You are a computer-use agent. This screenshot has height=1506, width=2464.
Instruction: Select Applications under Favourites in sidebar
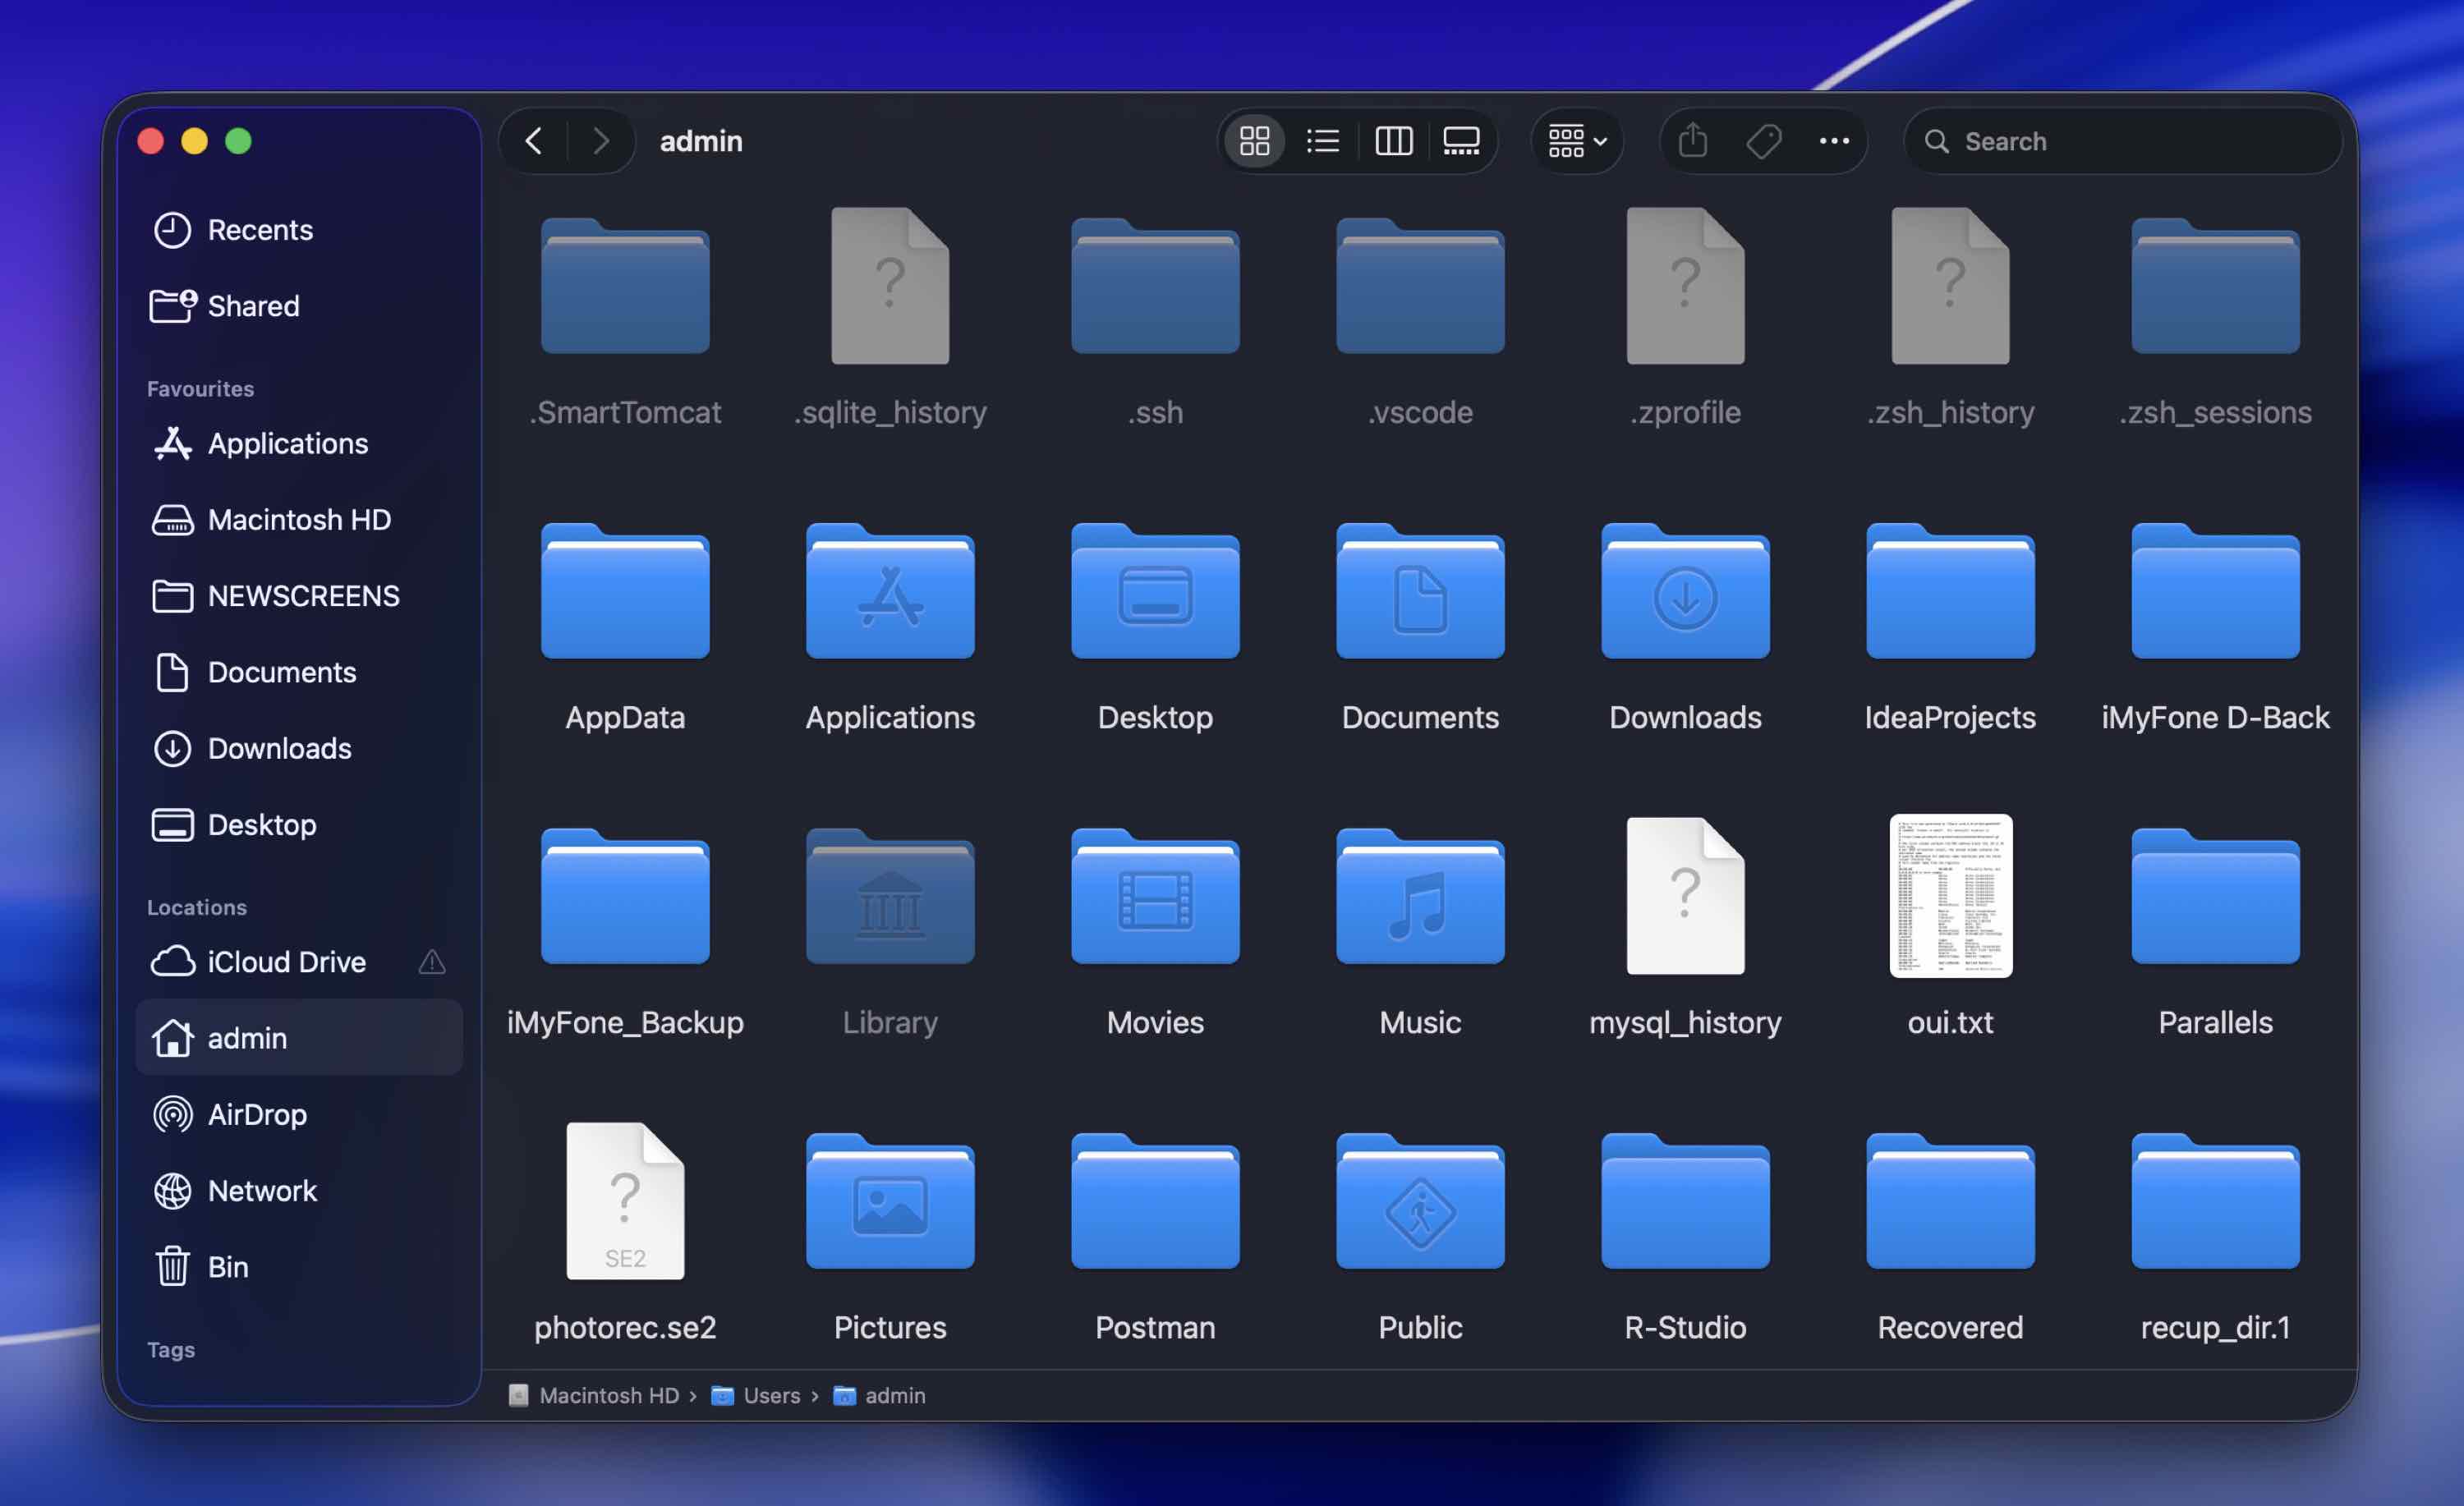click(x=298, y=443)
